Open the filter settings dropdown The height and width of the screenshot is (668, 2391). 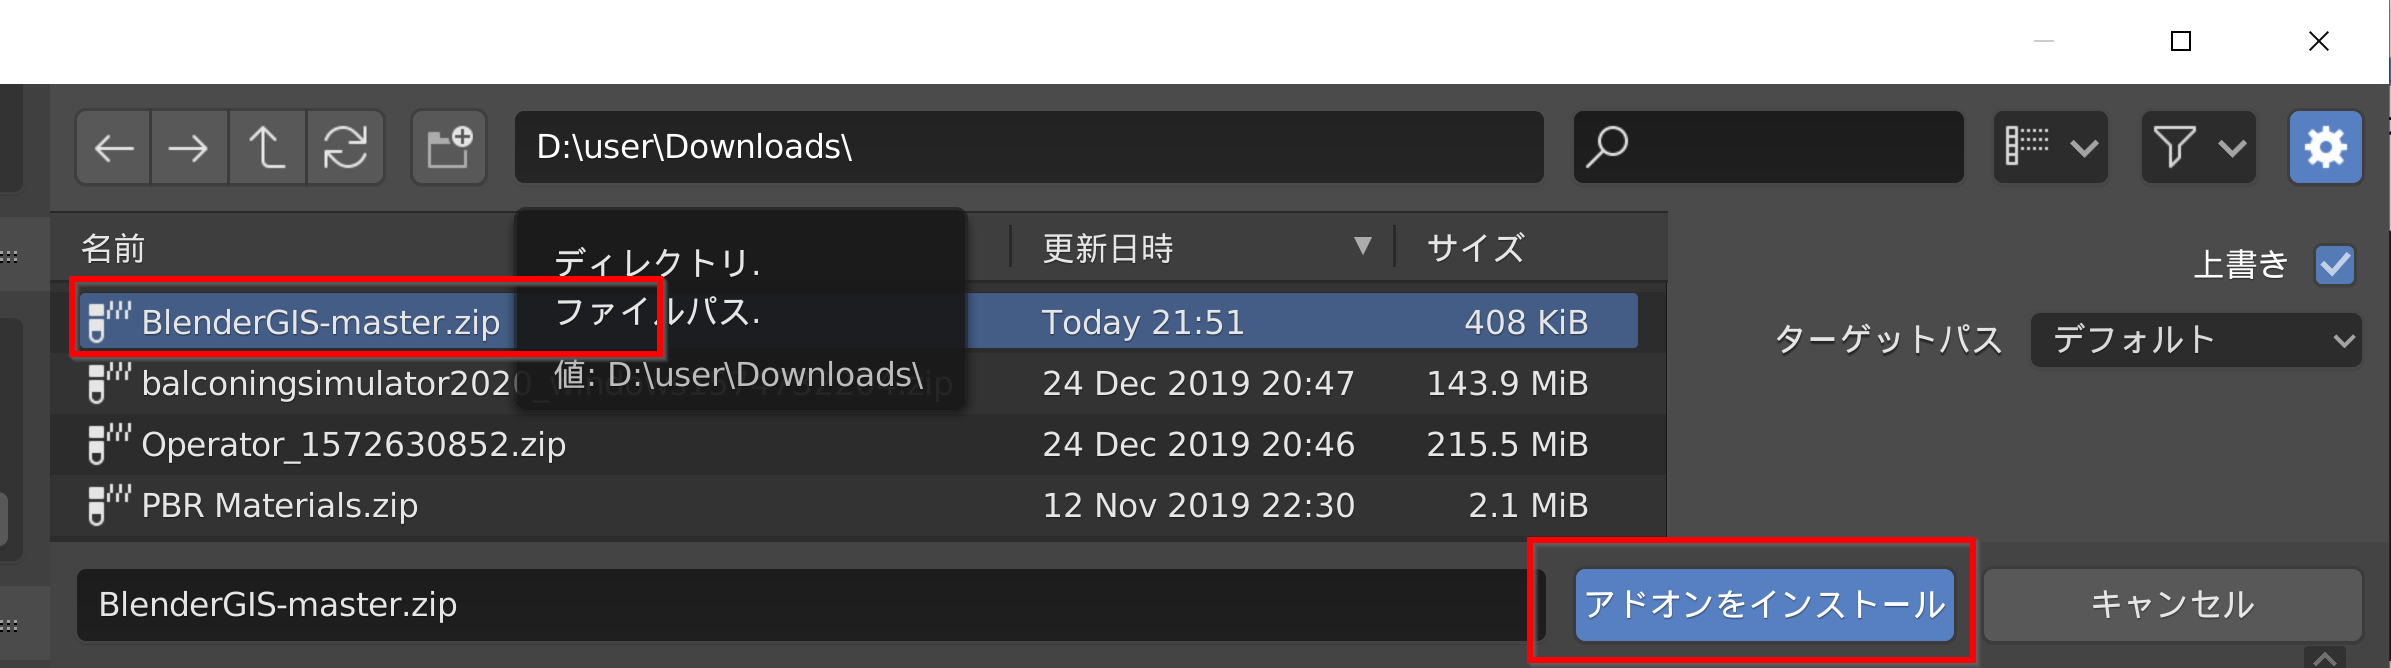click(2198, 147)
